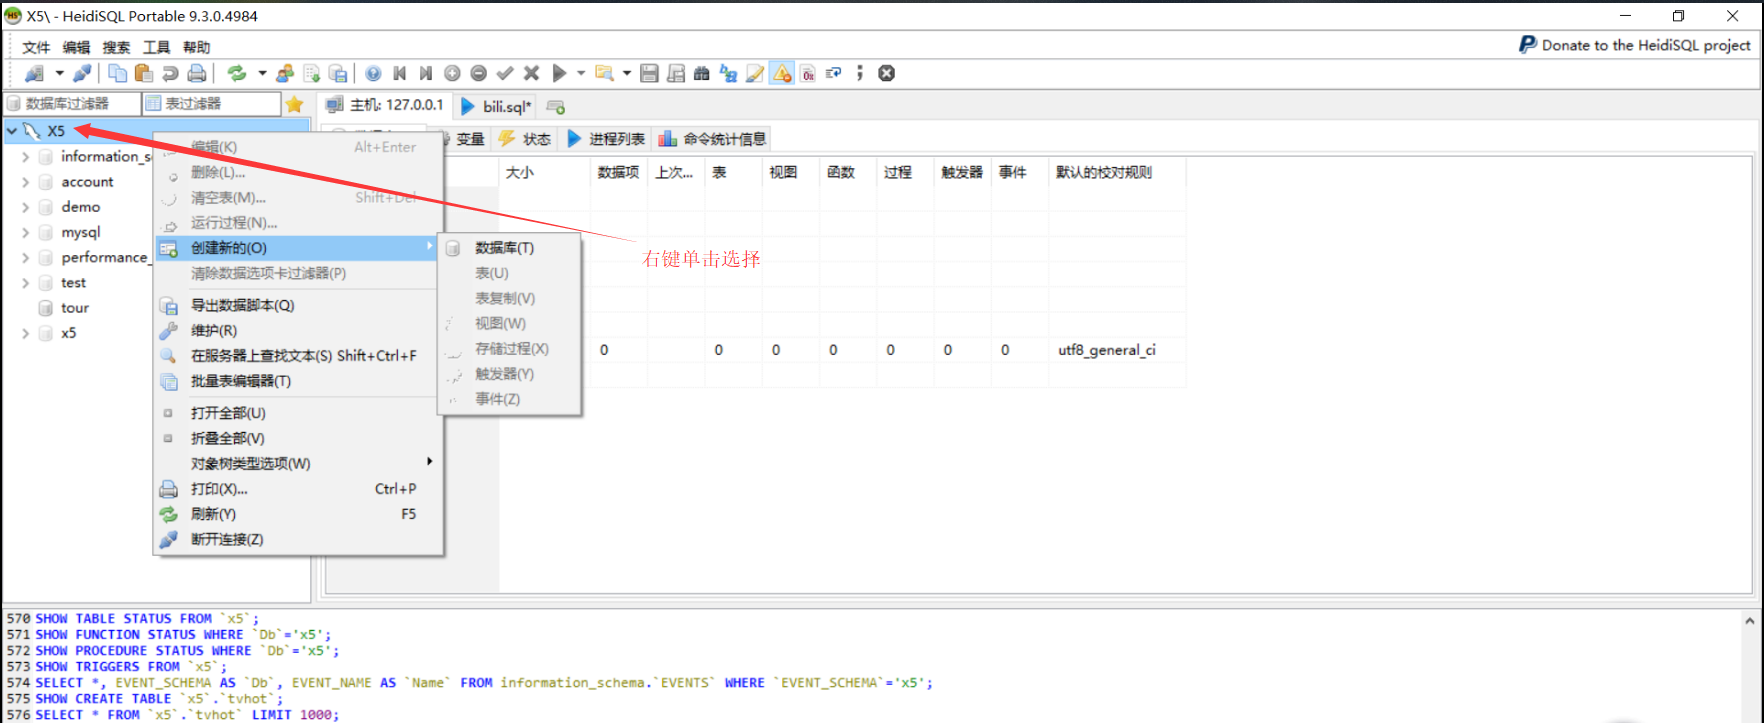Toggle the wrap long lines icon

point(834,73)
